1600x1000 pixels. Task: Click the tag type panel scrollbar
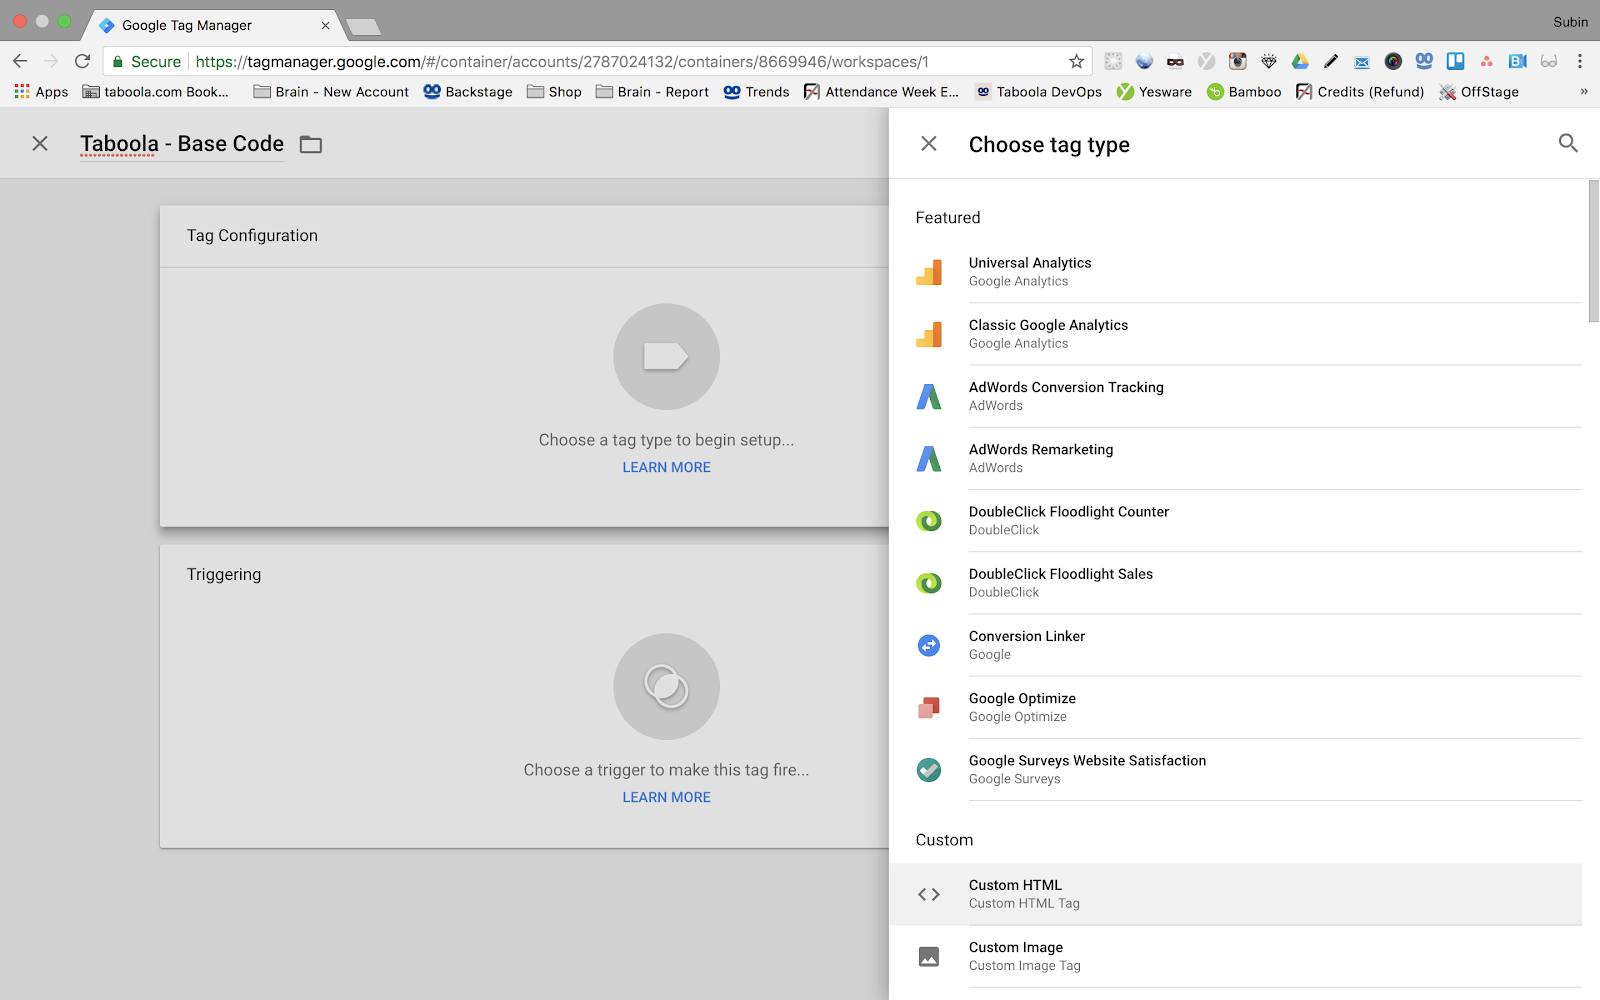point(1594,251)
